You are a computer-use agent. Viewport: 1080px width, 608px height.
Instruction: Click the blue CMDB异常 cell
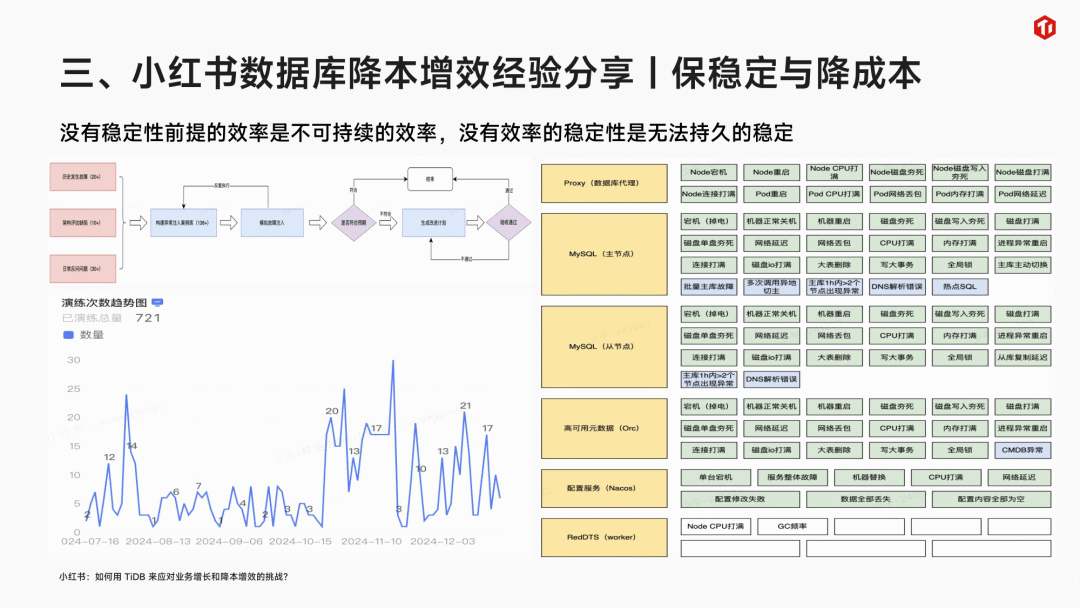(1023, 450)
